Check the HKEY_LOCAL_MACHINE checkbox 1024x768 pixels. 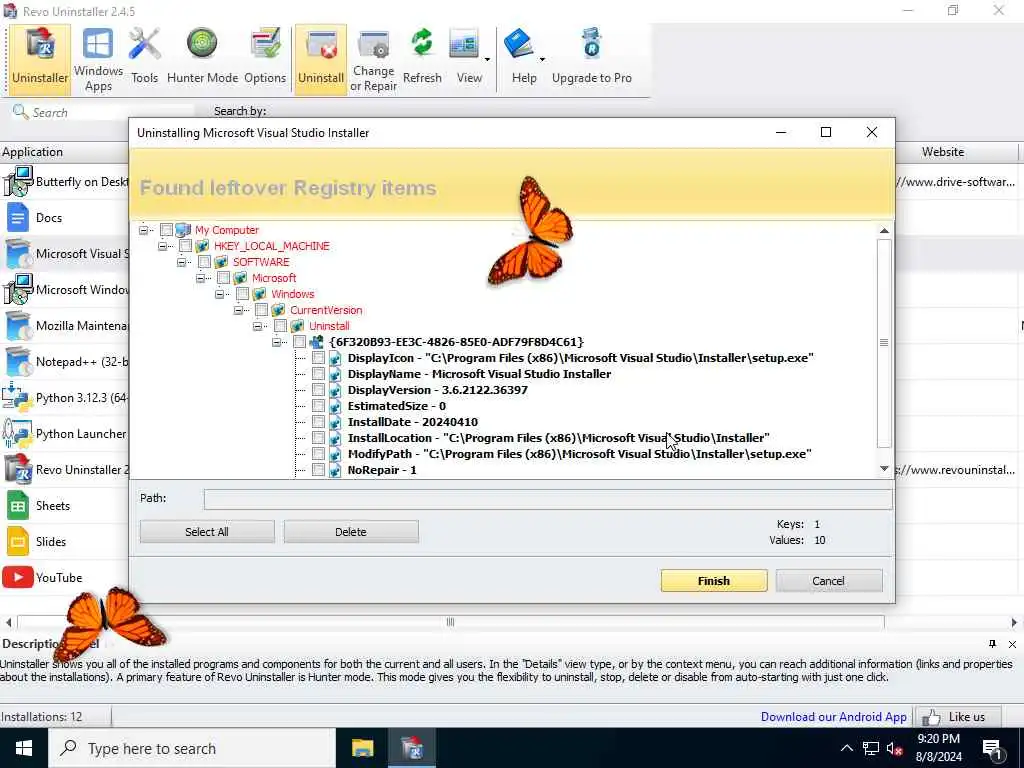click(185, 246)
